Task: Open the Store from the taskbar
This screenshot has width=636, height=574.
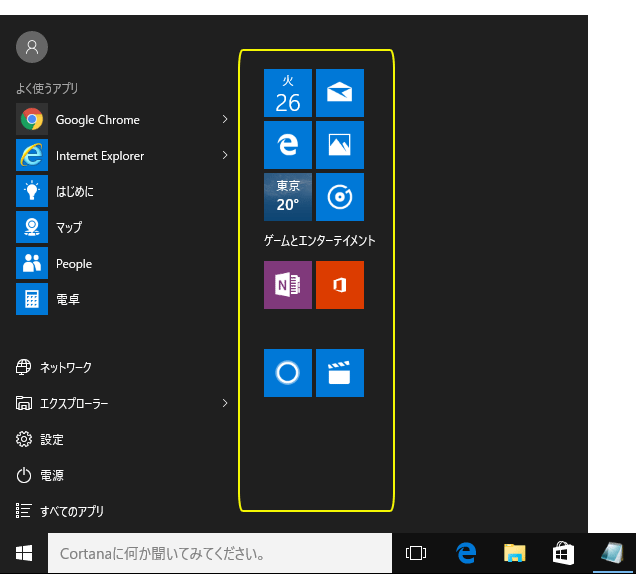Action: point(563,553)
